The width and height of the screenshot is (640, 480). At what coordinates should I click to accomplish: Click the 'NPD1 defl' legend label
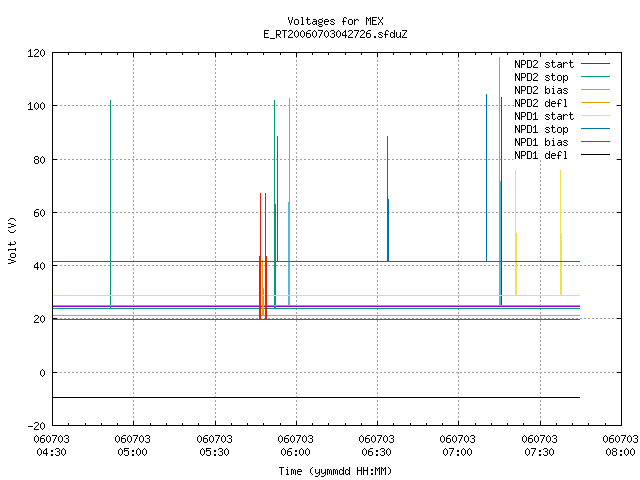pyautogui.click(x=541, y=156)
